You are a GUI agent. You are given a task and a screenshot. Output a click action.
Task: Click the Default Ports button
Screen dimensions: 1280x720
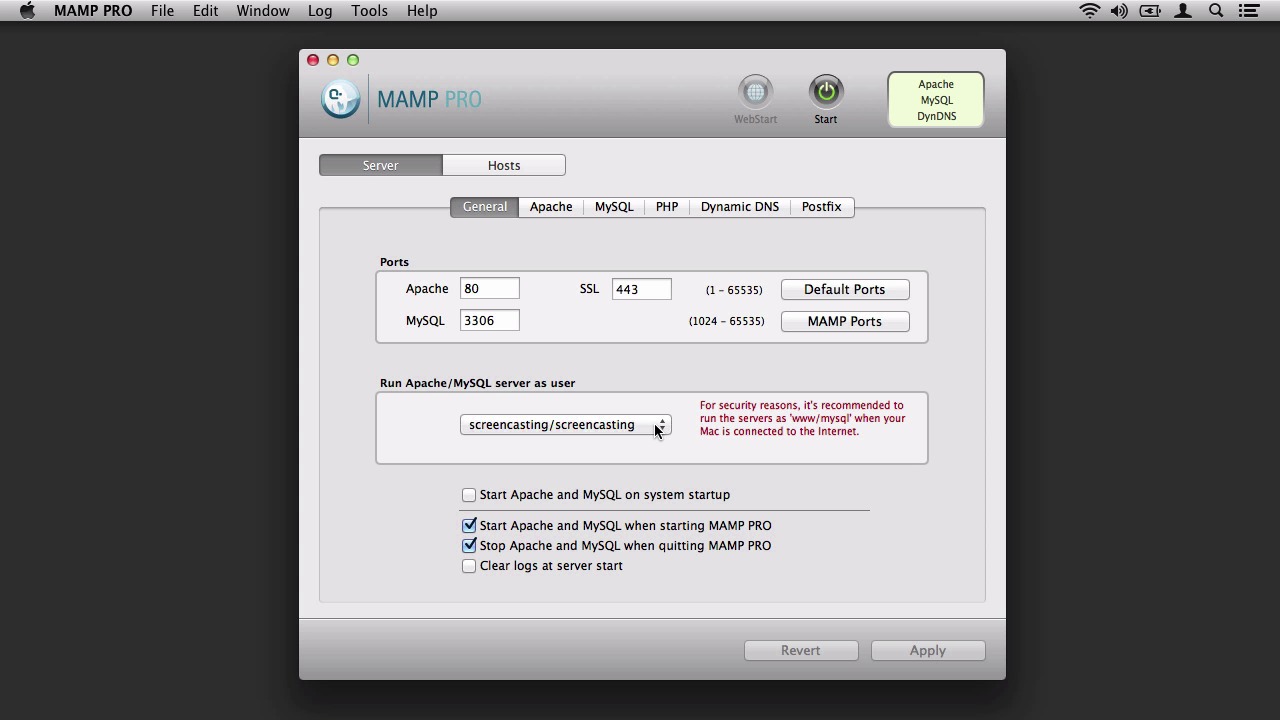(x=845, y=289)
